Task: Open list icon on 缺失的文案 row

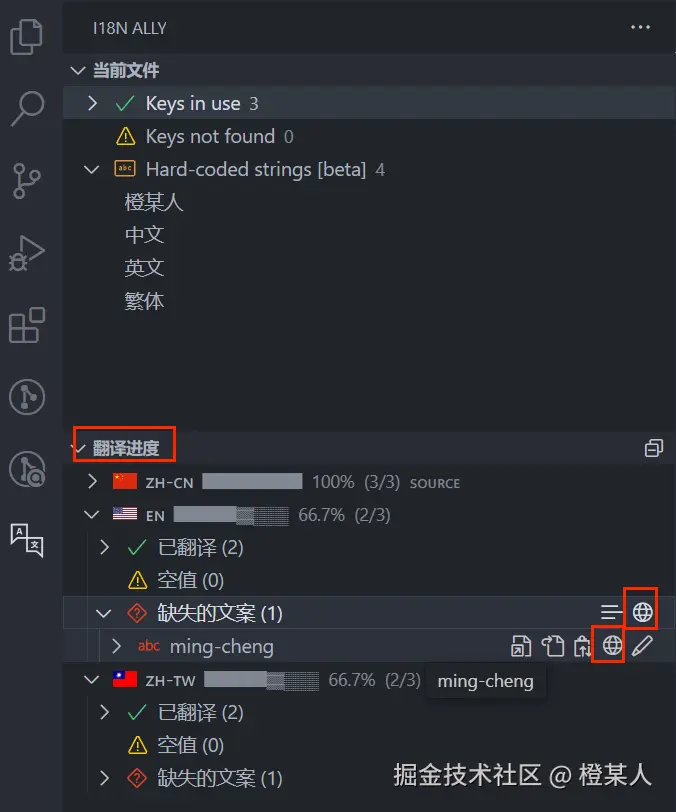Action: tap(611, 612)
